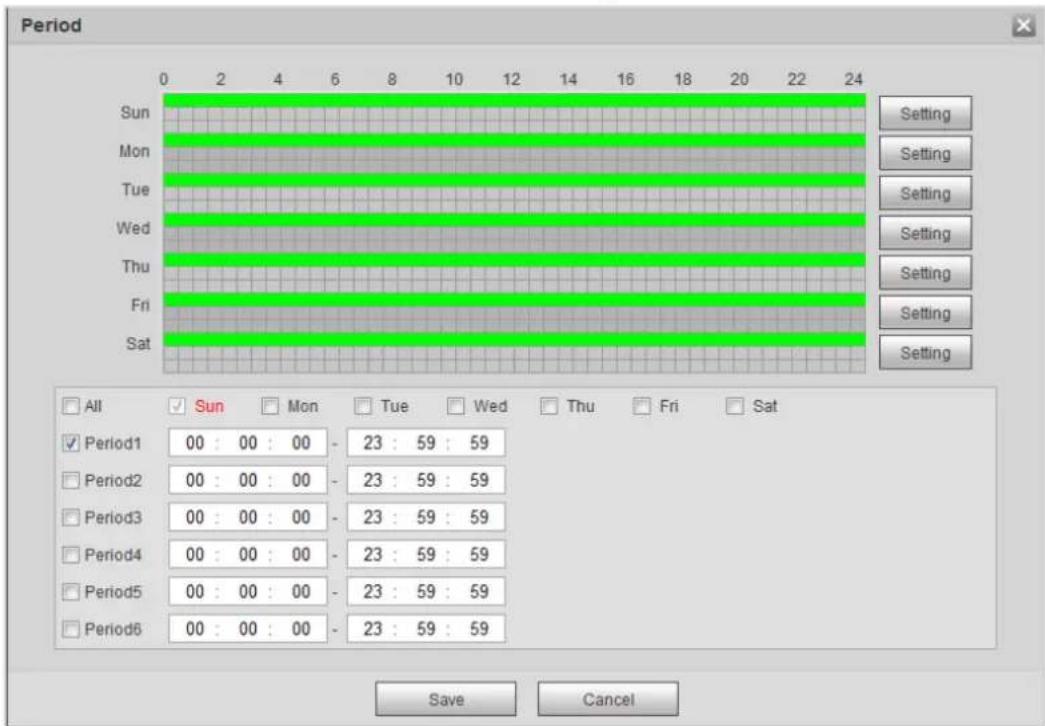
Task: Close the Period dialog
Action: (x=1023, y=26)
